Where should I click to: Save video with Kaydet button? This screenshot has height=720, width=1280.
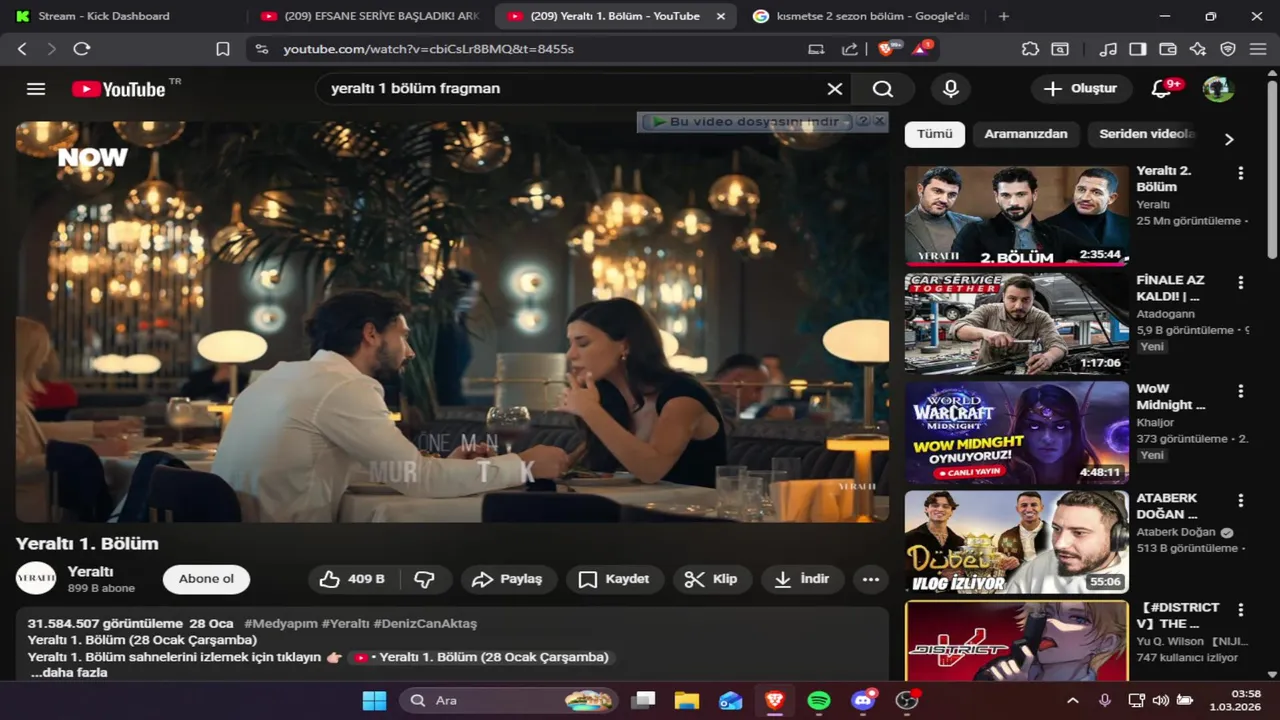tap(614, 579)
